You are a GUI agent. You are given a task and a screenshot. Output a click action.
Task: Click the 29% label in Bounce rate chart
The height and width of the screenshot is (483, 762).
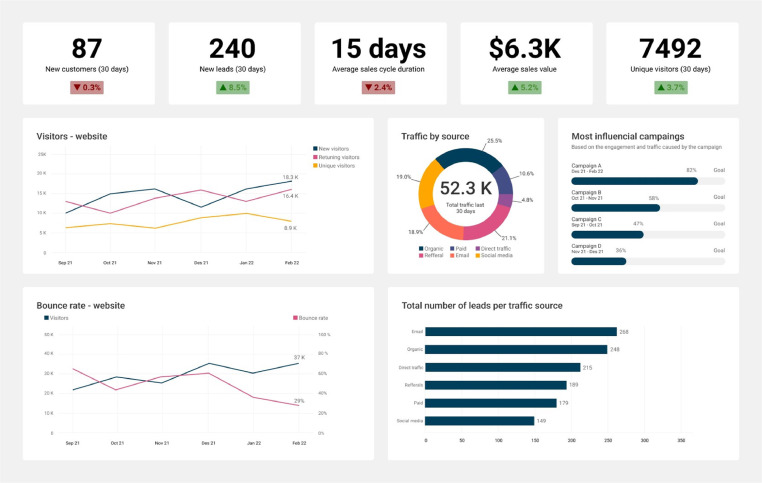tap(299, 401)
